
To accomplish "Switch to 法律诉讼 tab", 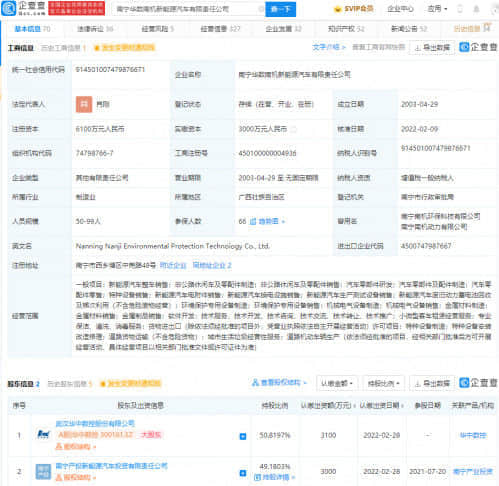I will click(95, 29).
